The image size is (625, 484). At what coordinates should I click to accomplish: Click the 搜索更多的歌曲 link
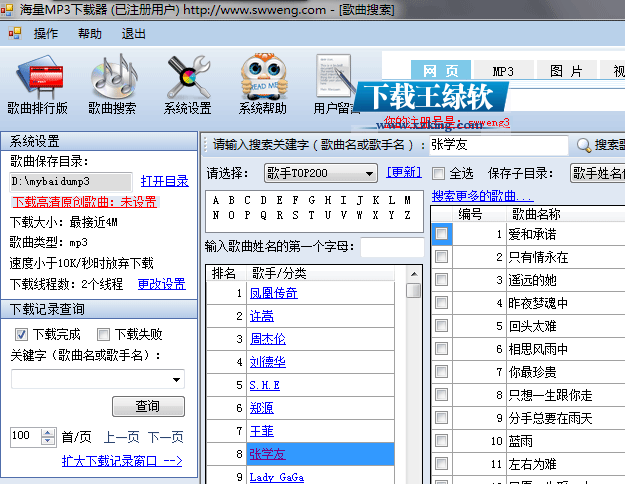482,196
